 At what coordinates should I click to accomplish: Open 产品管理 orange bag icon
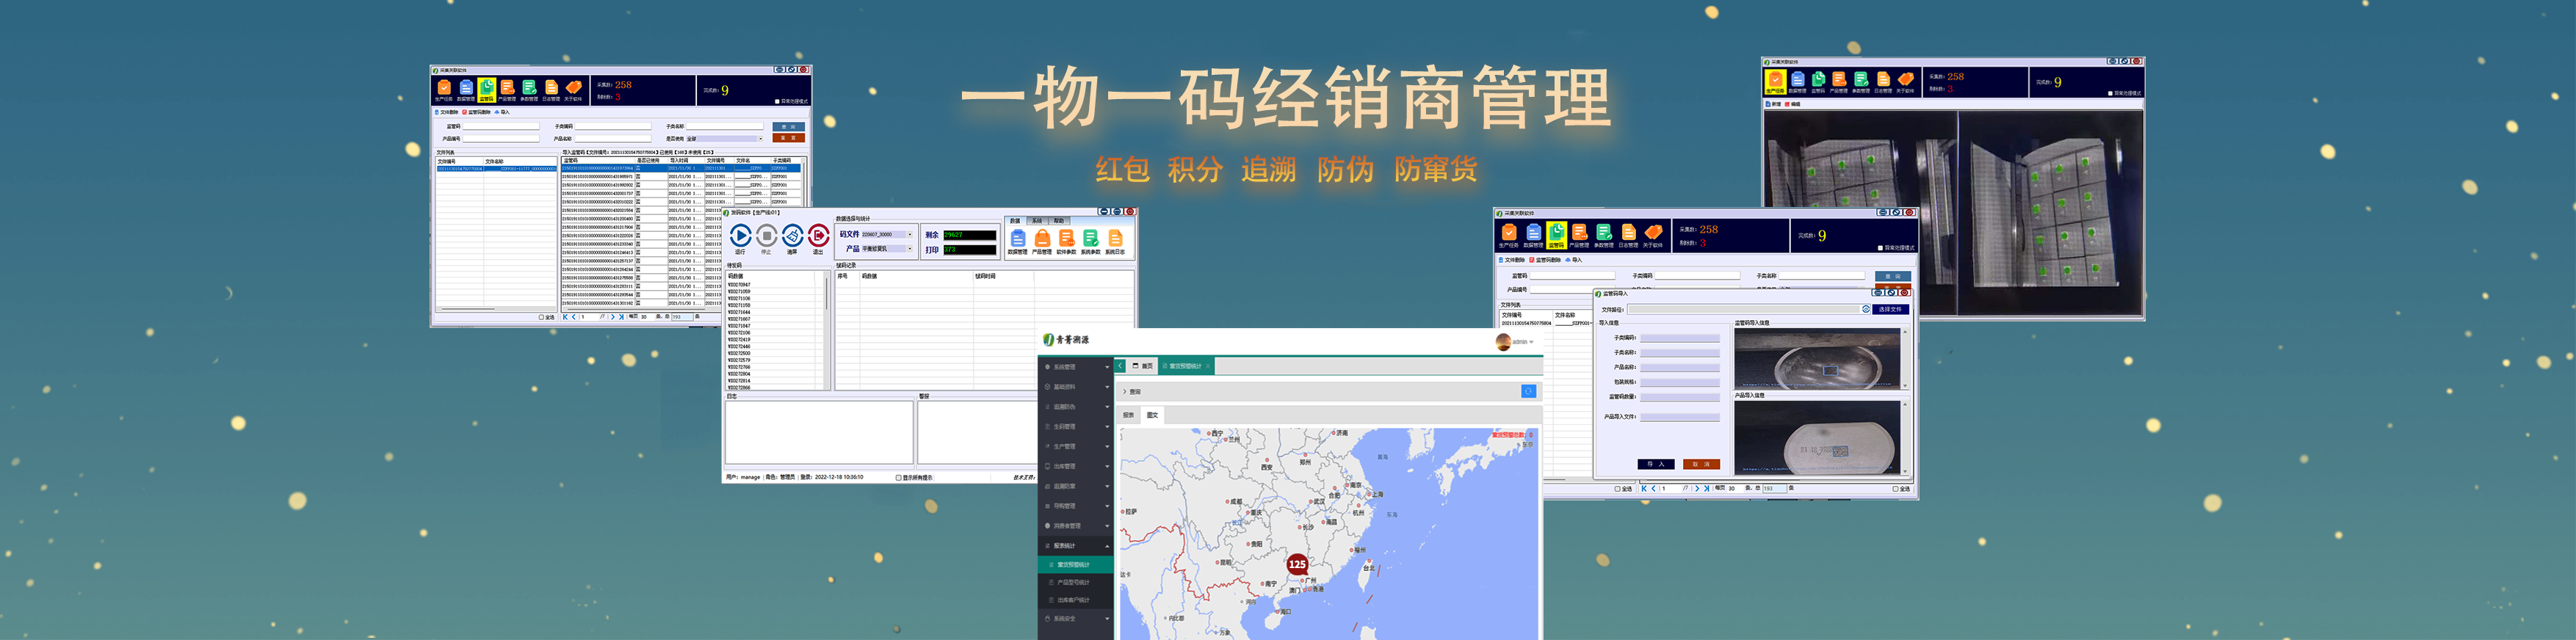point(1042,239)
